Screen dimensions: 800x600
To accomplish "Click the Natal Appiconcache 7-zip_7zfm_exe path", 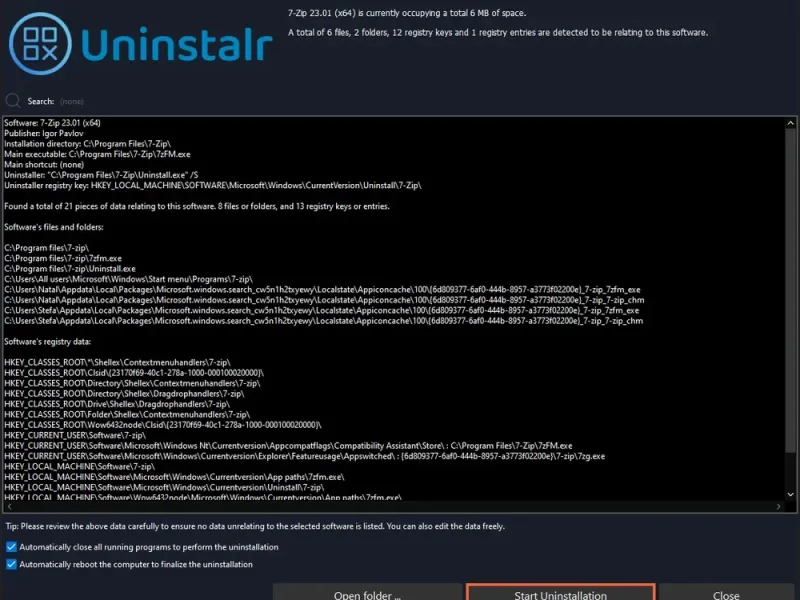I will pyautogui.click(x=322, y=289).
